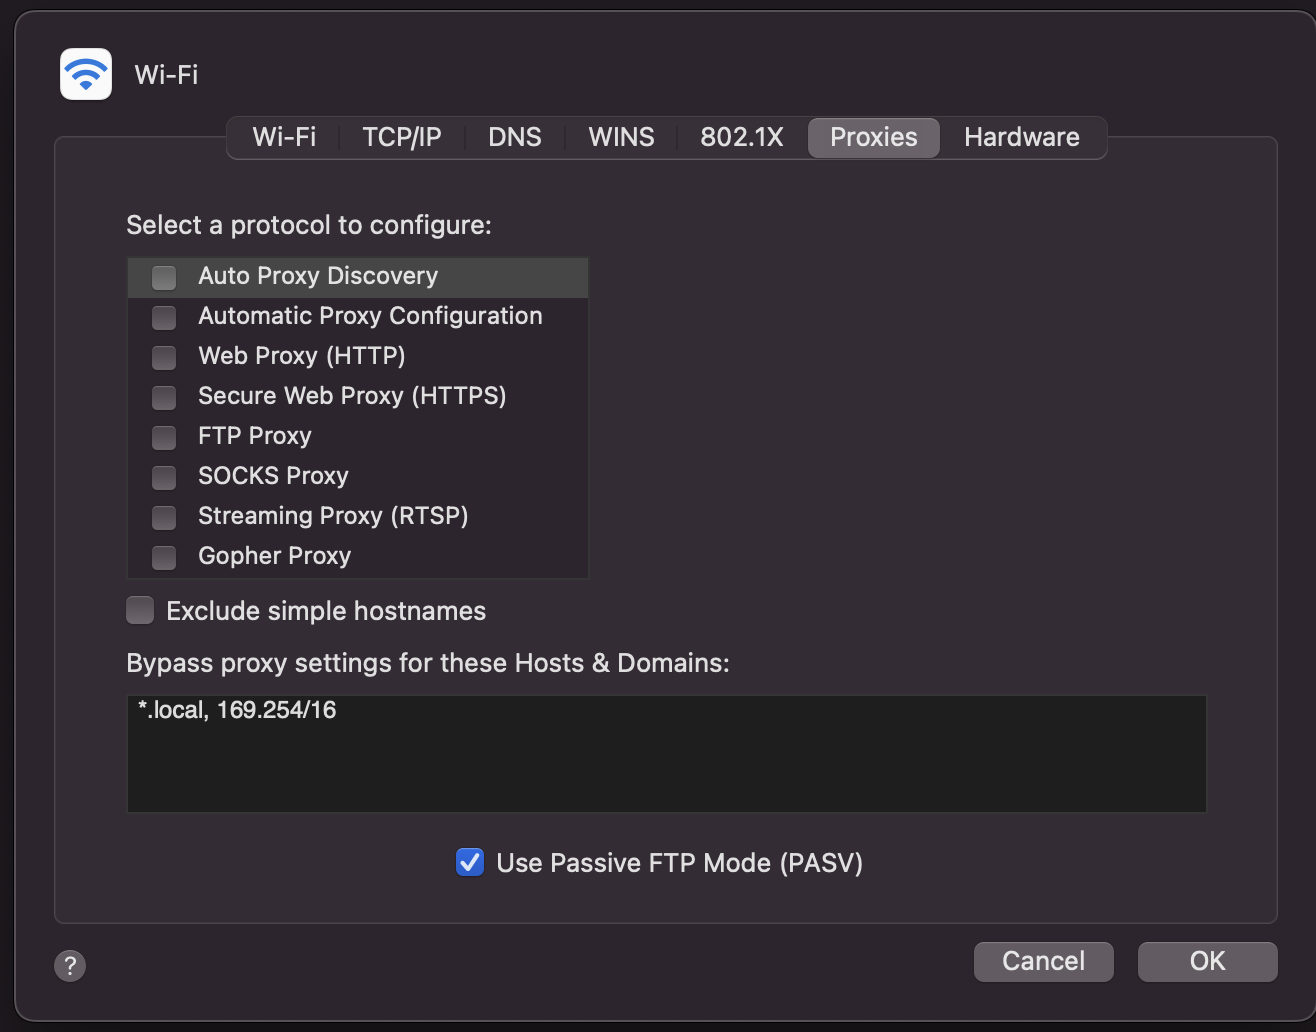Switch to the Wi-Fi tab
The height and width of the screenshot is (1032, 1316).
point(284,137)
